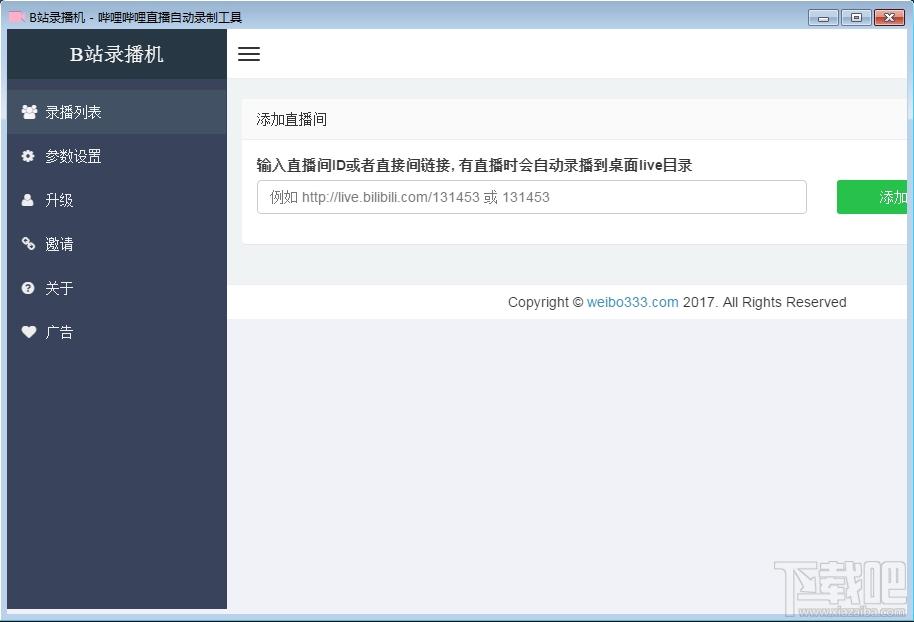
Task: Open the 关于 about page
Action: [x=117, y=288]
